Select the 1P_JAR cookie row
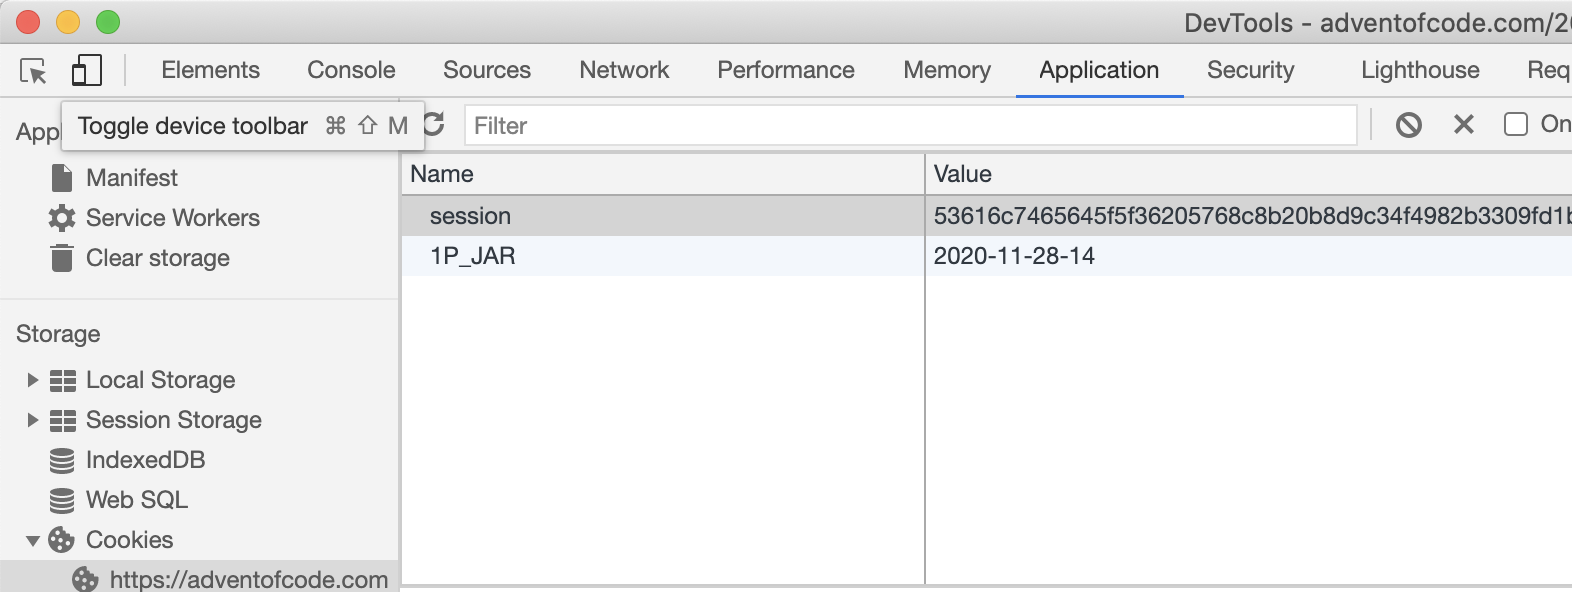This screenshot has height=592, width=1572. pos(473,256)
